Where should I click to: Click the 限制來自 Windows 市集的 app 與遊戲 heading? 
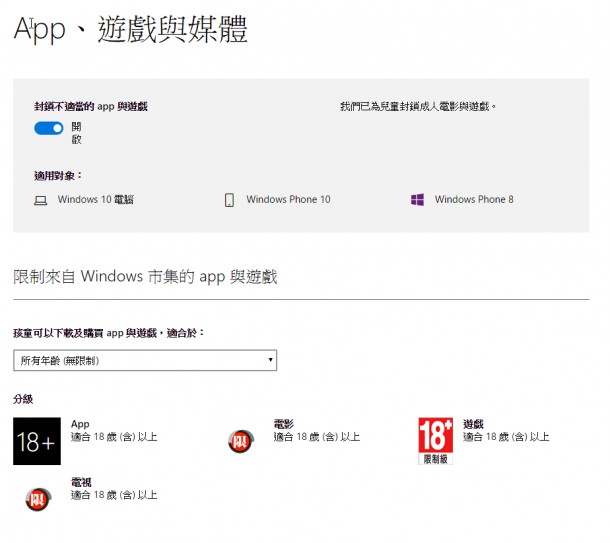[145, 277]
